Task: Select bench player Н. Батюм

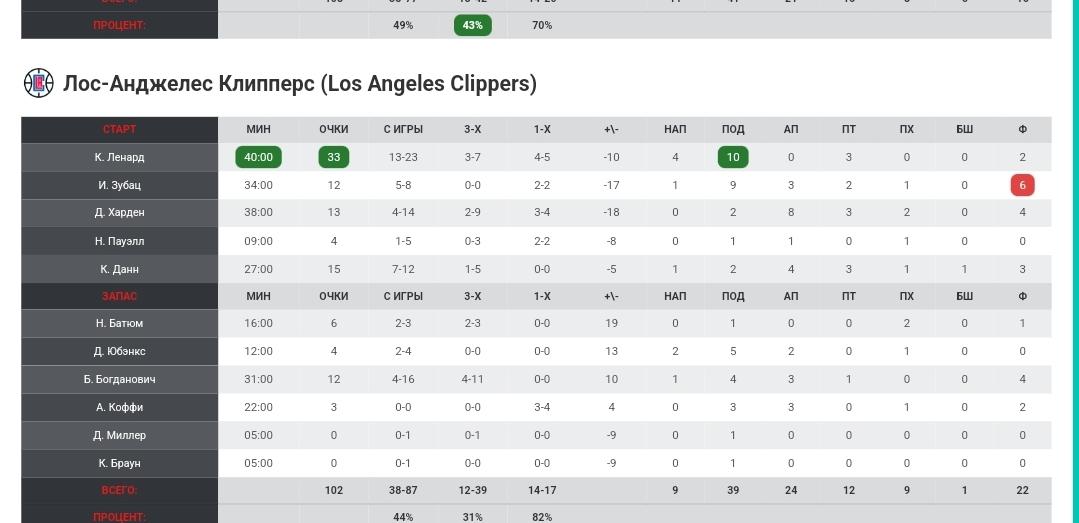Action: tap(120, 323)
